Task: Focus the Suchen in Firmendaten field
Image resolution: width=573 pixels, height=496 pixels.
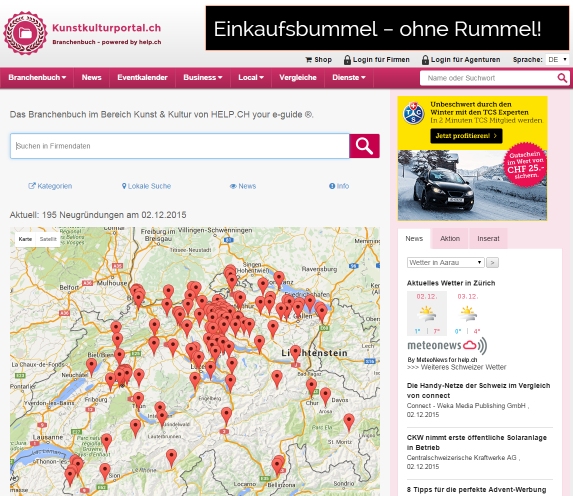Action: pos(180,146)
